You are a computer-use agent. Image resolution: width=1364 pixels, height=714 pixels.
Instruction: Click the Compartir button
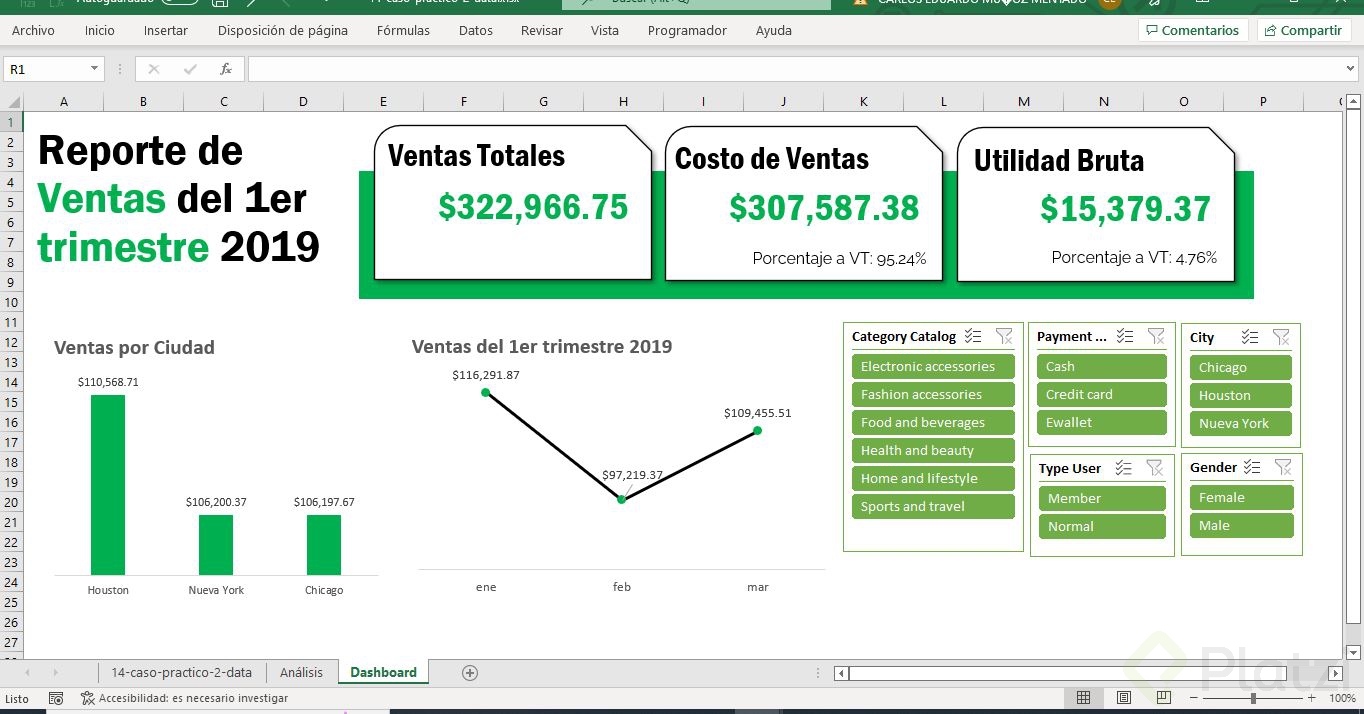[x=1304, y=31]
